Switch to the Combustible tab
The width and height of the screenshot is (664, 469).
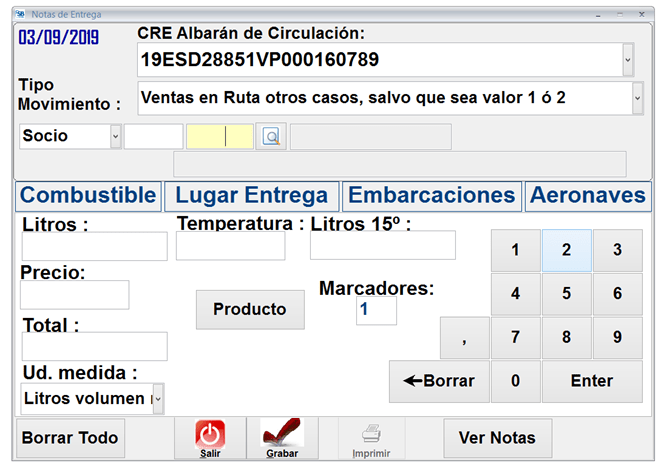(x=88, y=195)
